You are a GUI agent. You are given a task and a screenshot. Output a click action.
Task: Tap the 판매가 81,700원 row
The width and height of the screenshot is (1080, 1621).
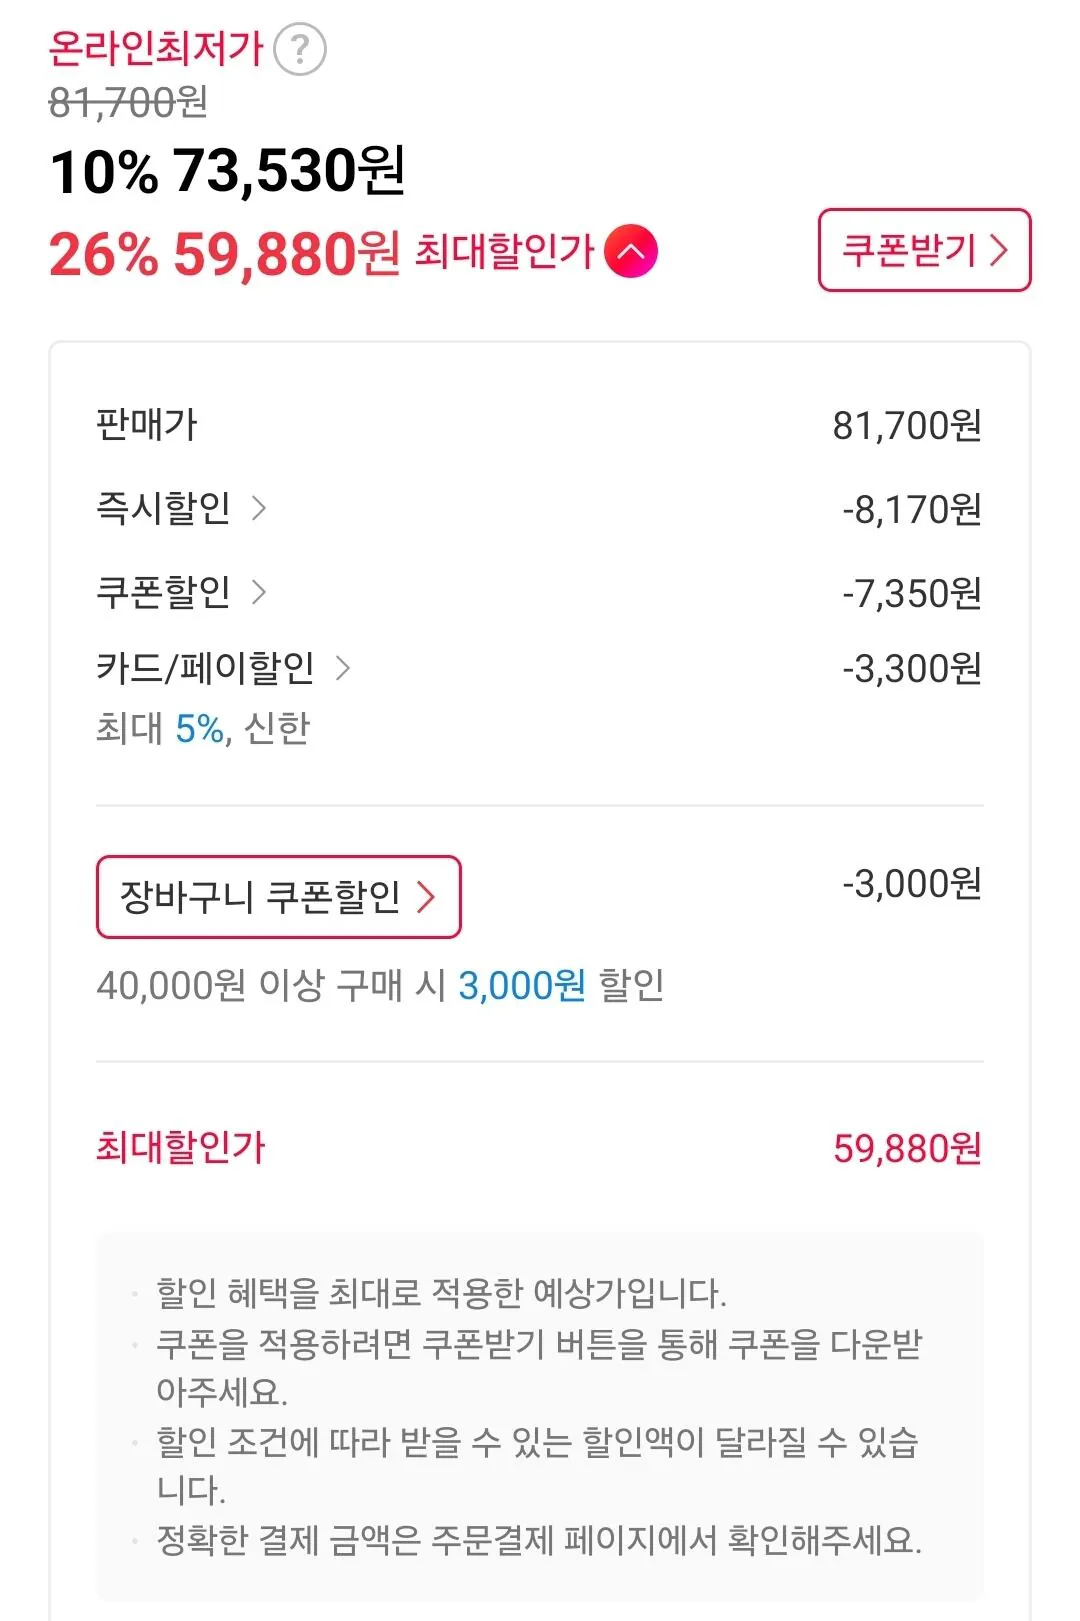point(539,425)
